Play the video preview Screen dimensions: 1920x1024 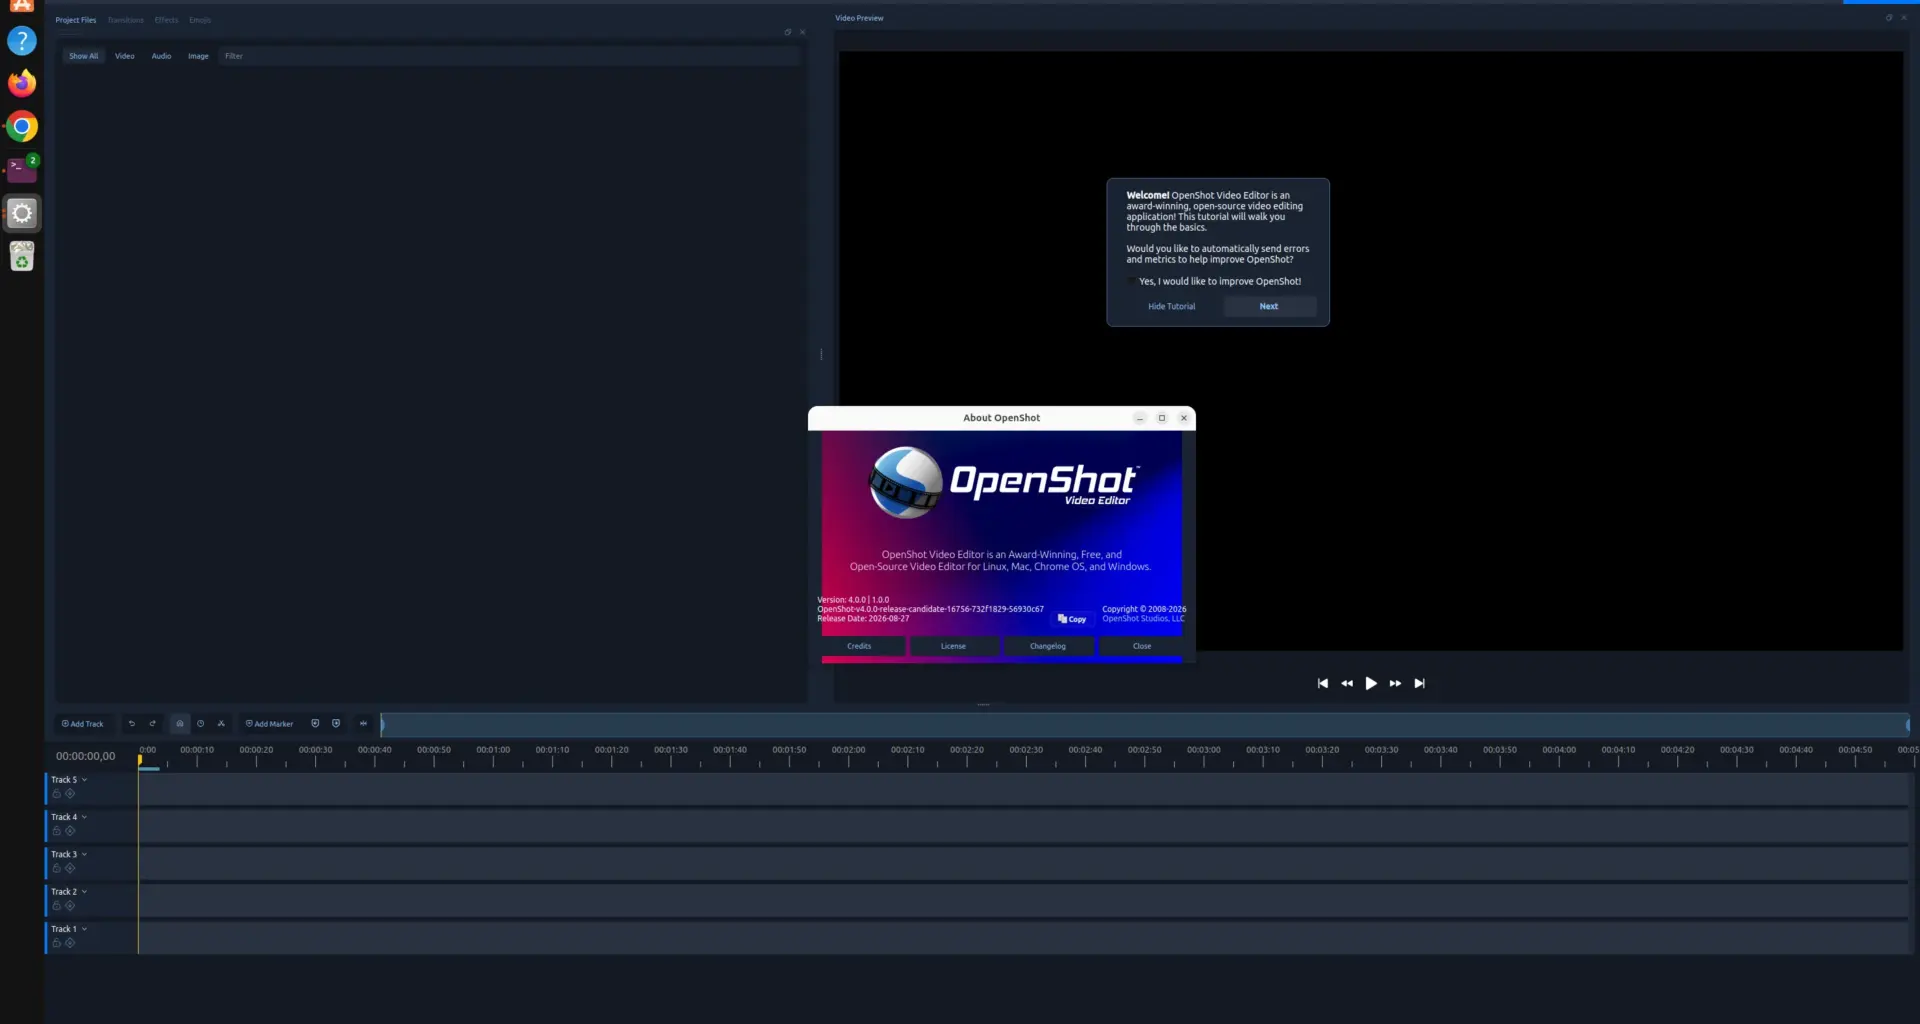(1371, 683)
